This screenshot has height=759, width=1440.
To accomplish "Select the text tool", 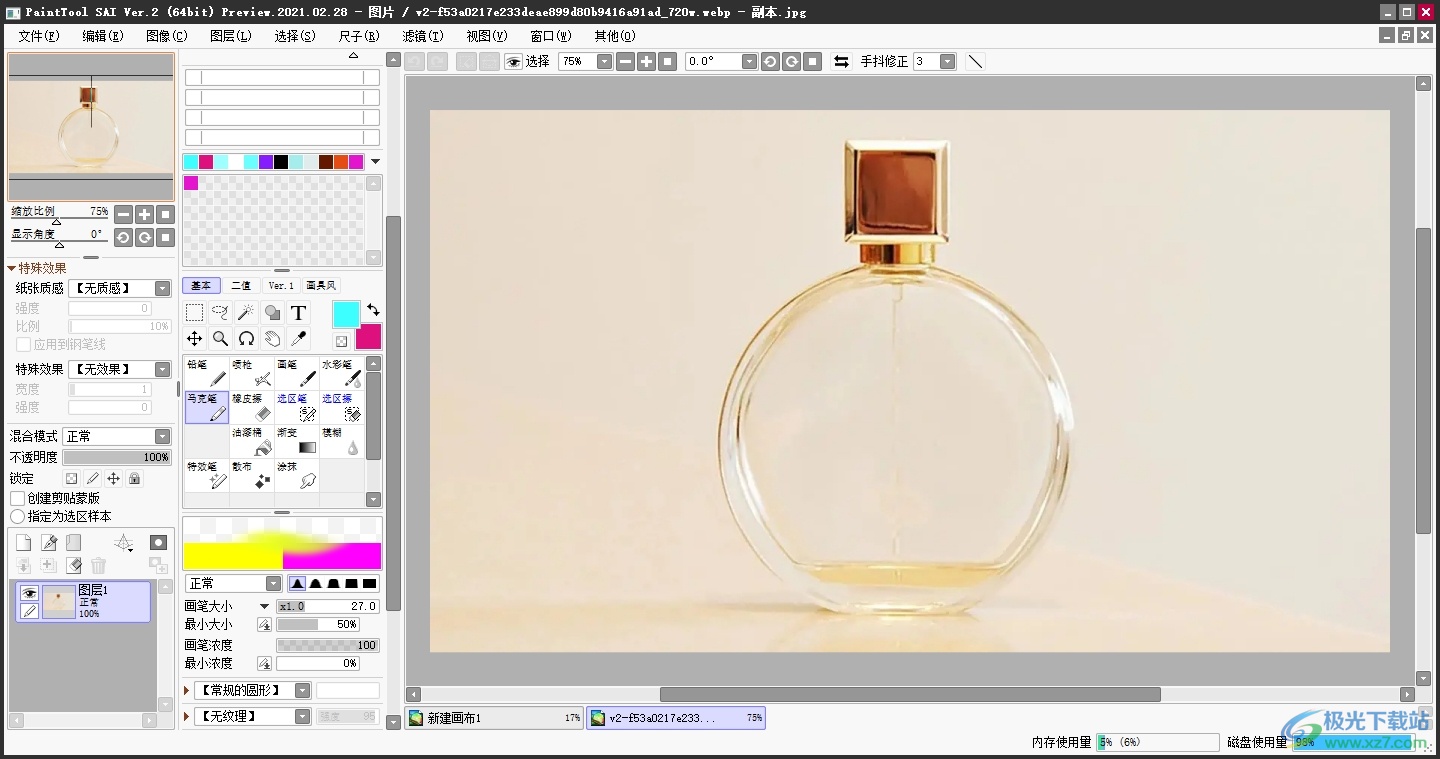I will pyautogui.click(x=298, y=313).
